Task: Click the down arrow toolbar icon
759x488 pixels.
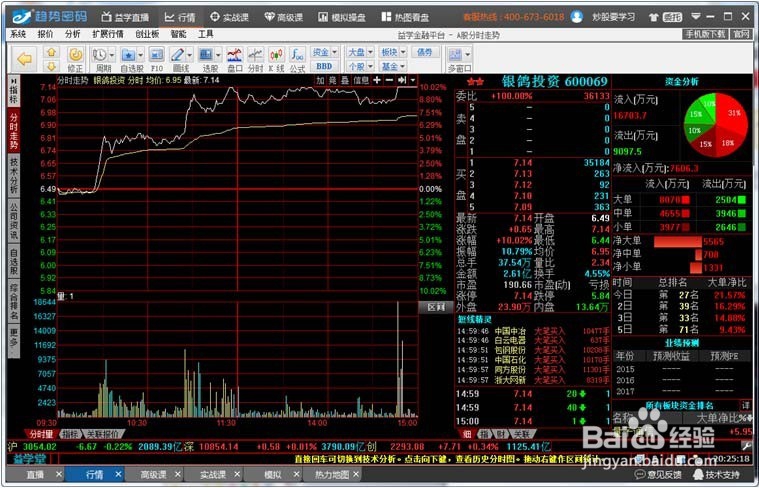Action: pos(51,66)
